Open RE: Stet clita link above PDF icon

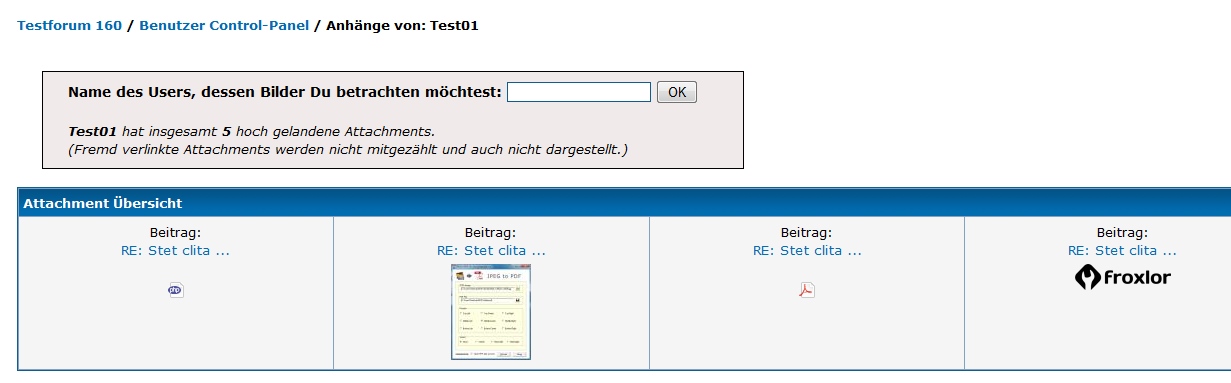pyautogui.click(x=807, y=250)
